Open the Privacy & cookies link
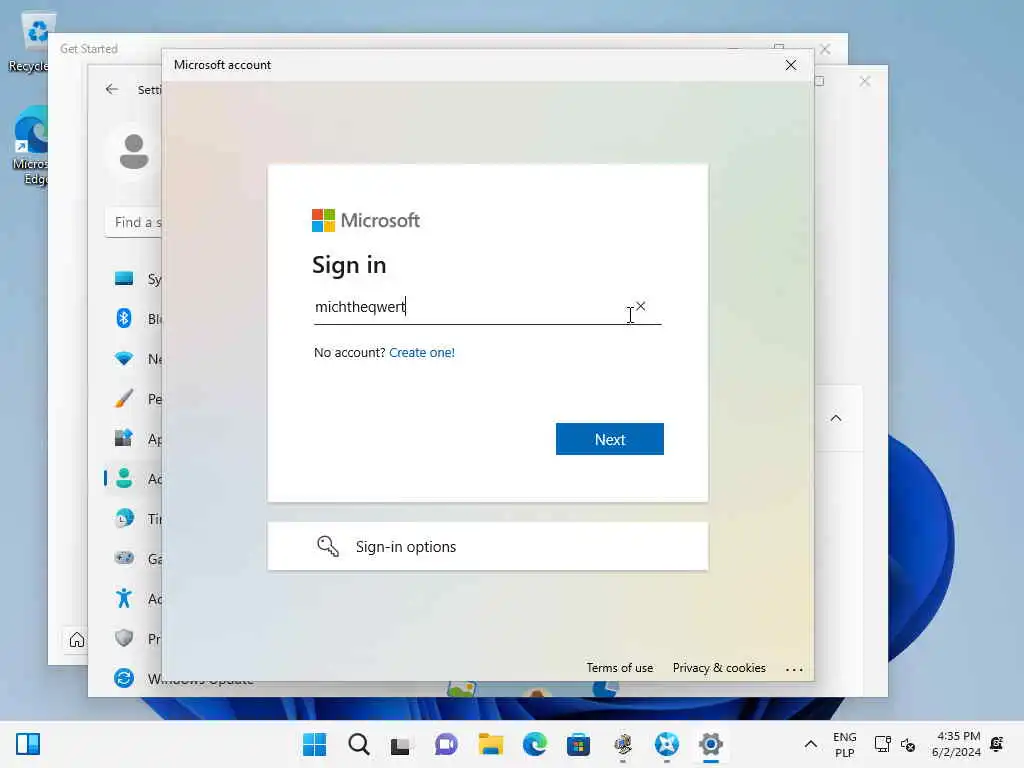This screenshot has width=1024, height=768. tap(719, 667)
